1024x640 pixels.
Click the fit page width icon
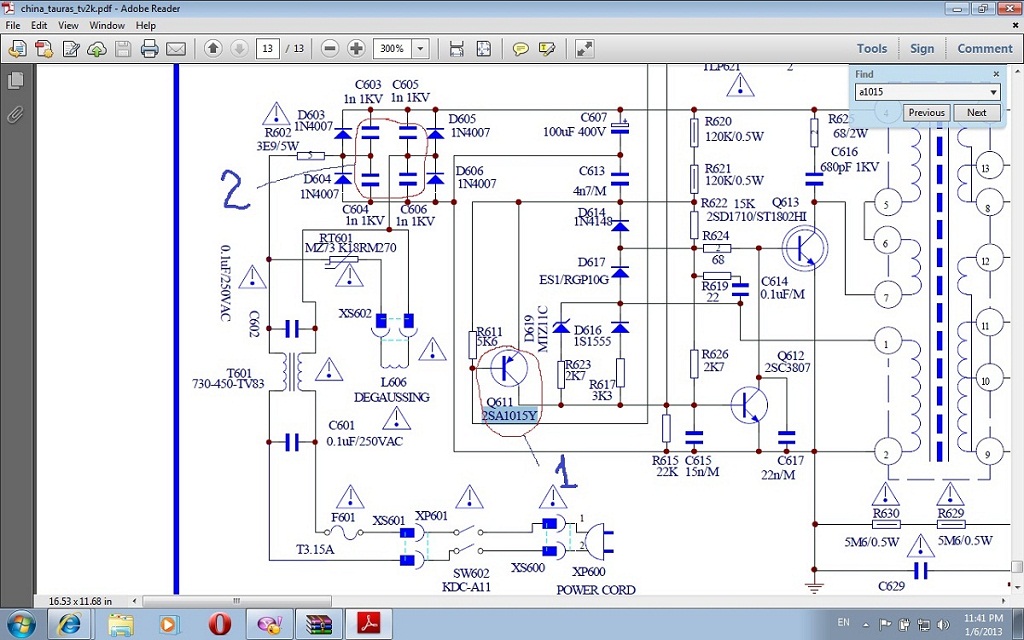(x=456, y=48)
